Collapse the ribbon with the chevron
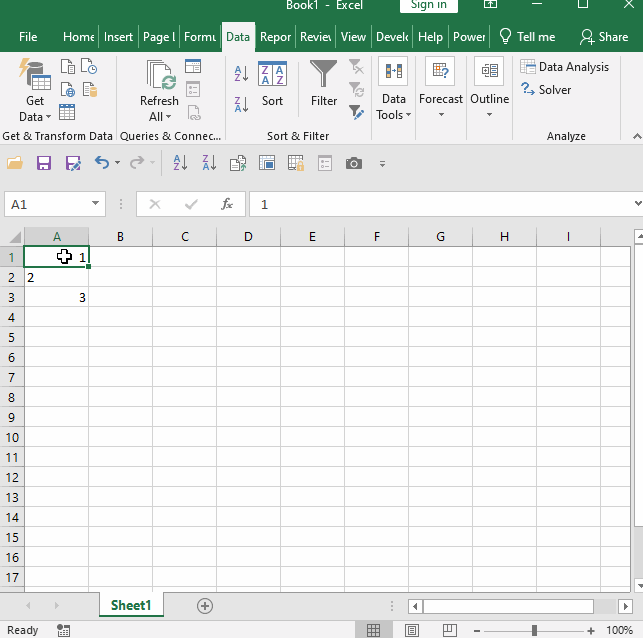The image size is (643, 638). click(x=637, y=136)
